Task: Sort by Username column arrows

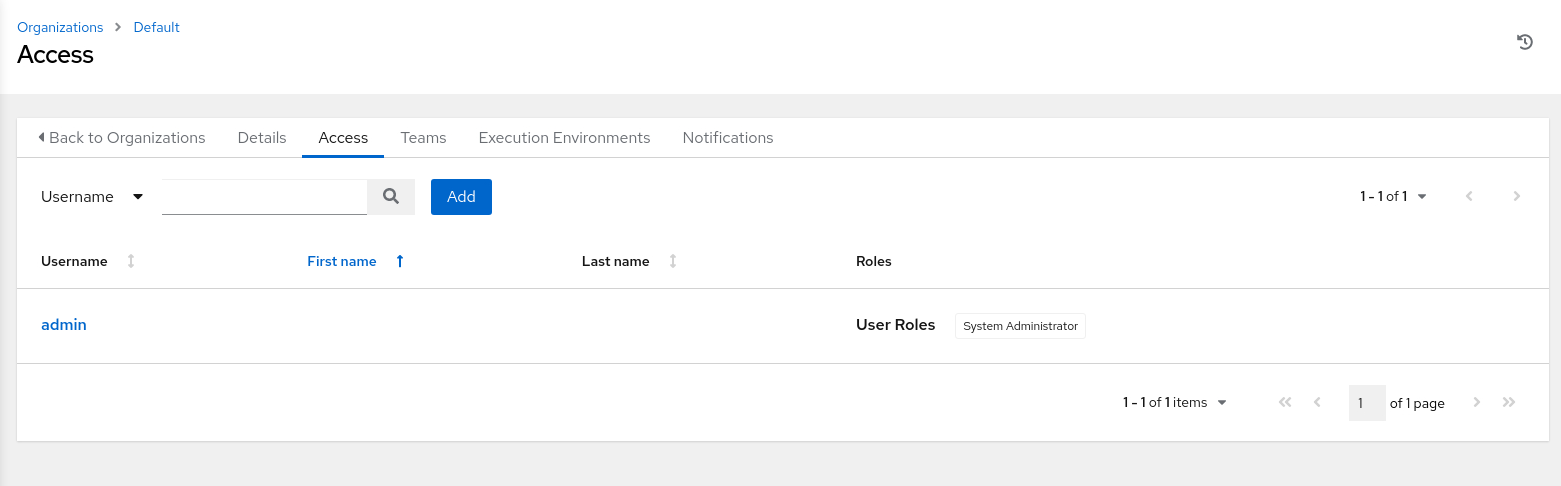Action: (x=131, y=261)
